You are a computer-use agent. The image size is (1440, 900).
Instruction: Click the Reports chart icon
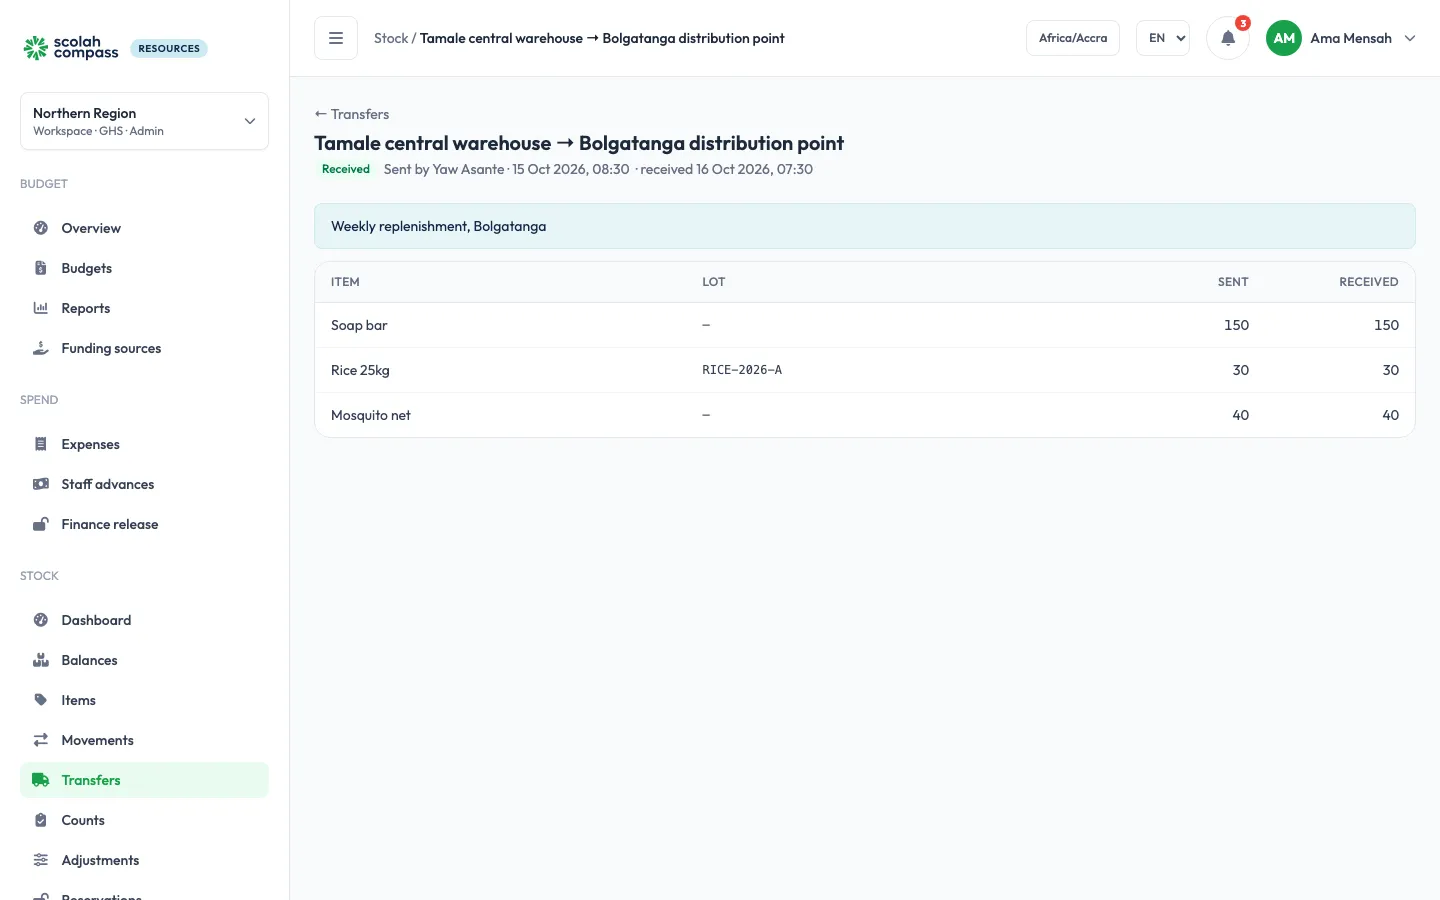(x=41, y=308)
